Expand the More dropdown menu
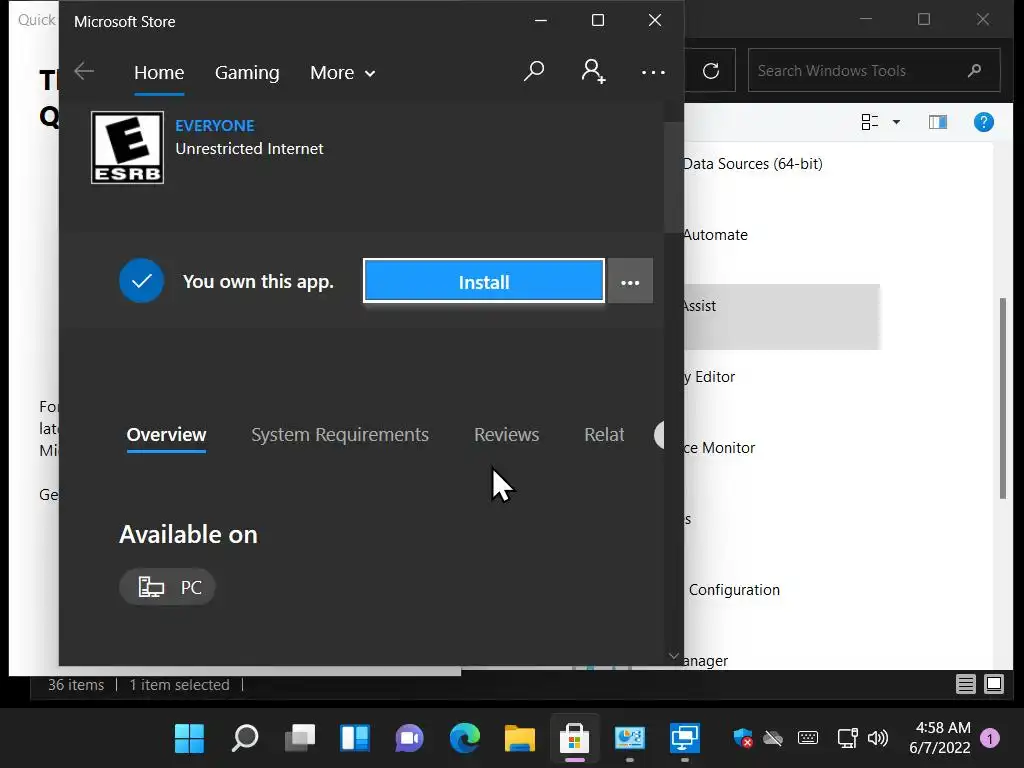This screenshot has height=768, width=1024. click(342, 72)
